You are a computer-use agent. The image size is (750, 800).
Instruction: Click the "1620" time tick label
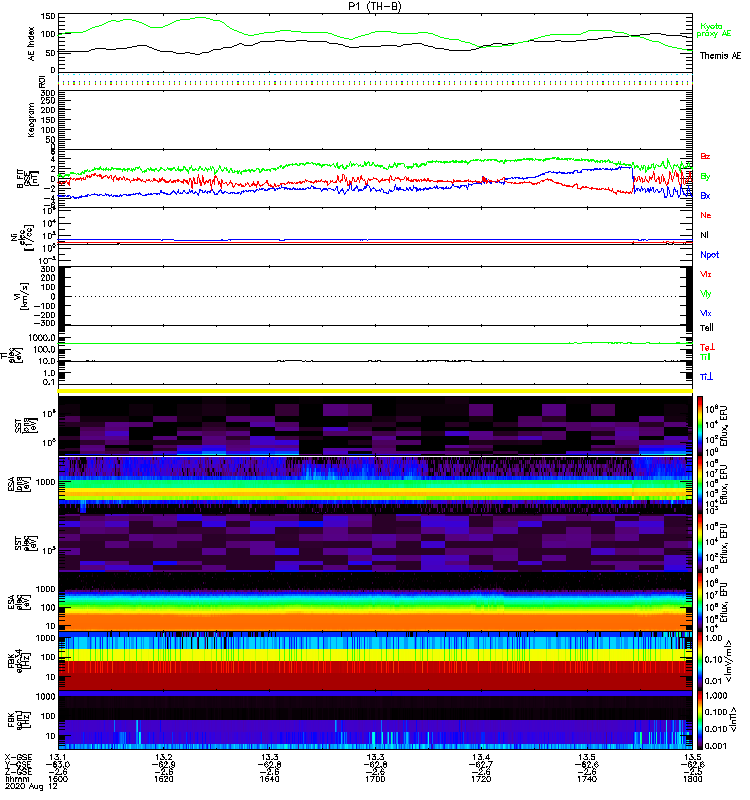164,779
